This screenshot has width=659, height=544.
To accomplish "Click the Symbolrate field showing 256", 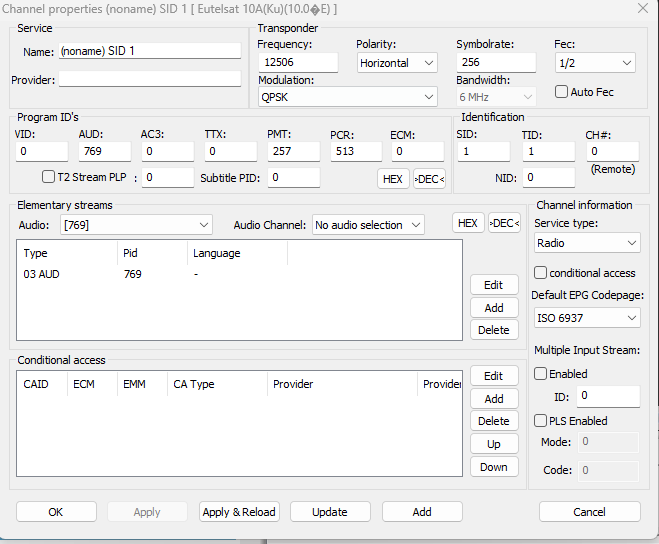I will pyautogui.click(x=496, y=63).
